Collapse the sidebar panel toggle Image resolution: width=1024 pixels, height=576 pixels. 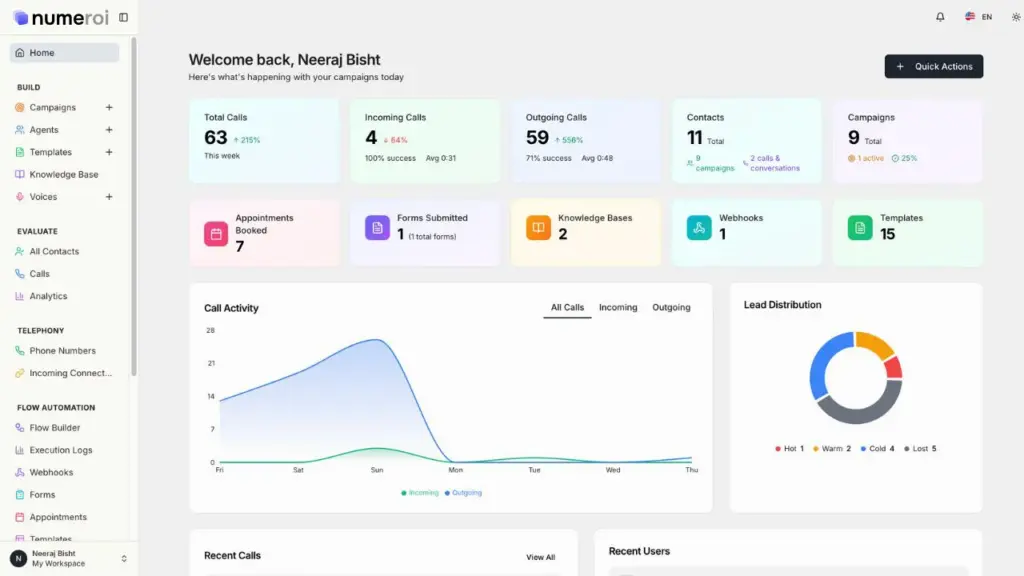coord(123,17)
